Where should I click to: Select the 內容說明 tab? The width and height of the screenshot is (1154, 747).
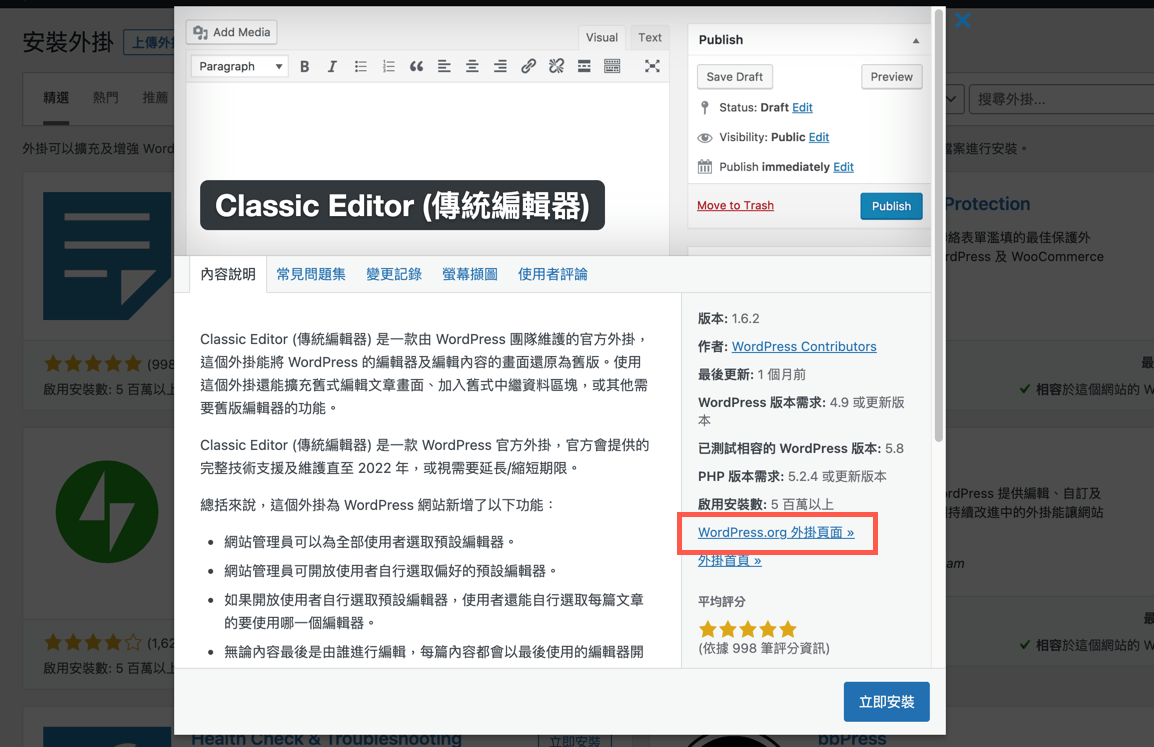click(228, 275)
